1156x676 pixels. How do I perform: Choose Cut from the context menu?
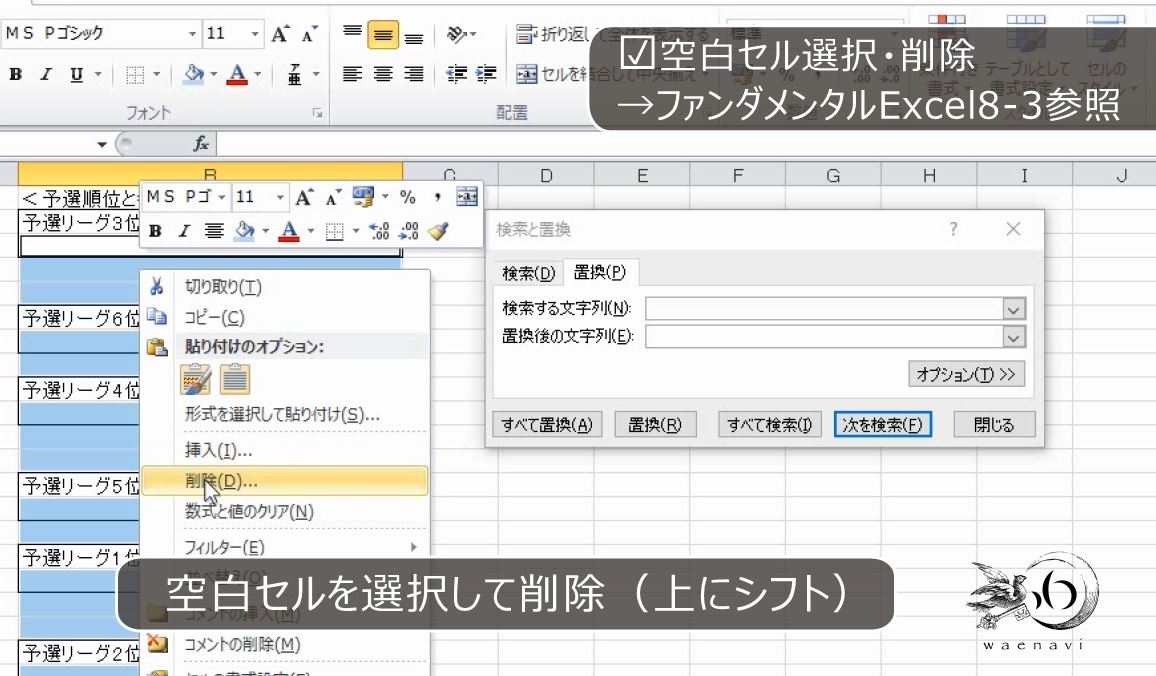pos(285,287)
